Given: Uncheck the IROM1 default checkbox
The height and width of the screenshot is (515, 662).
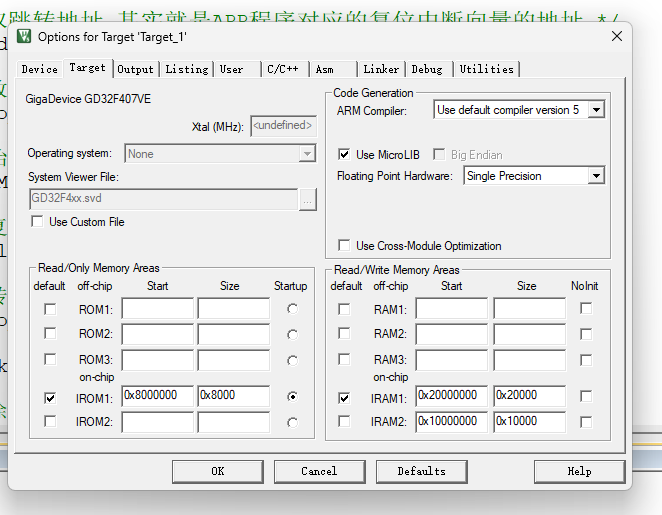Looking at the screenshot, I should [x=50, y=398].
